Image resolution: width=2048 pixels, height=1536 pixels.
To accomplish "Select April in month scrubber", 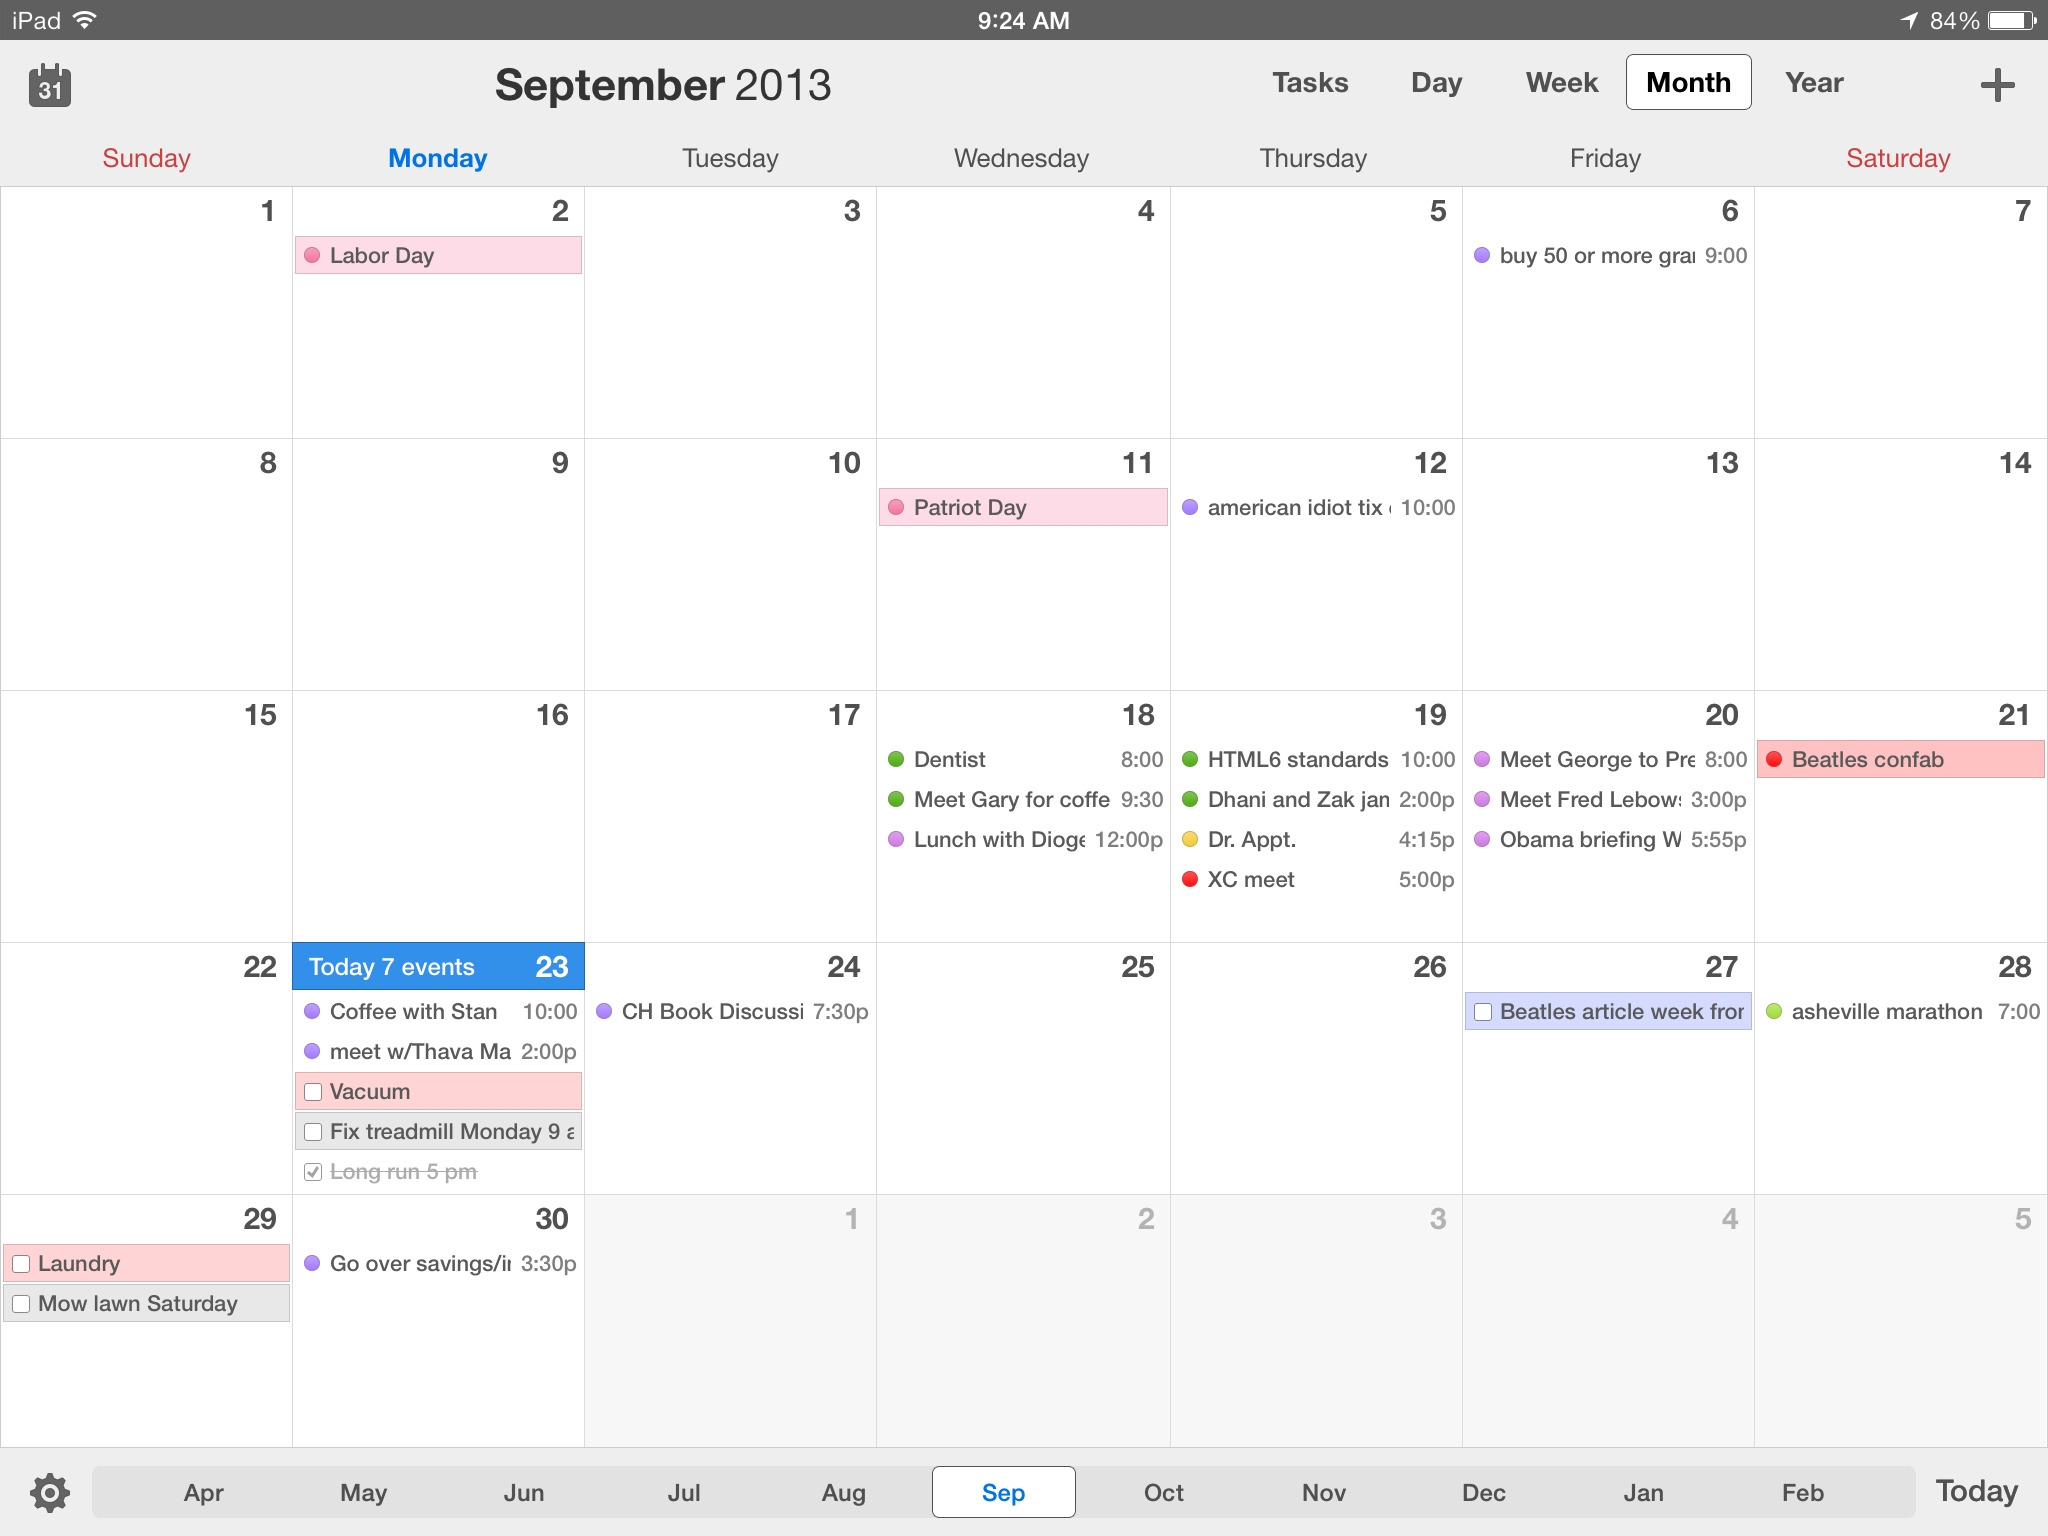I will [205, 1492].
